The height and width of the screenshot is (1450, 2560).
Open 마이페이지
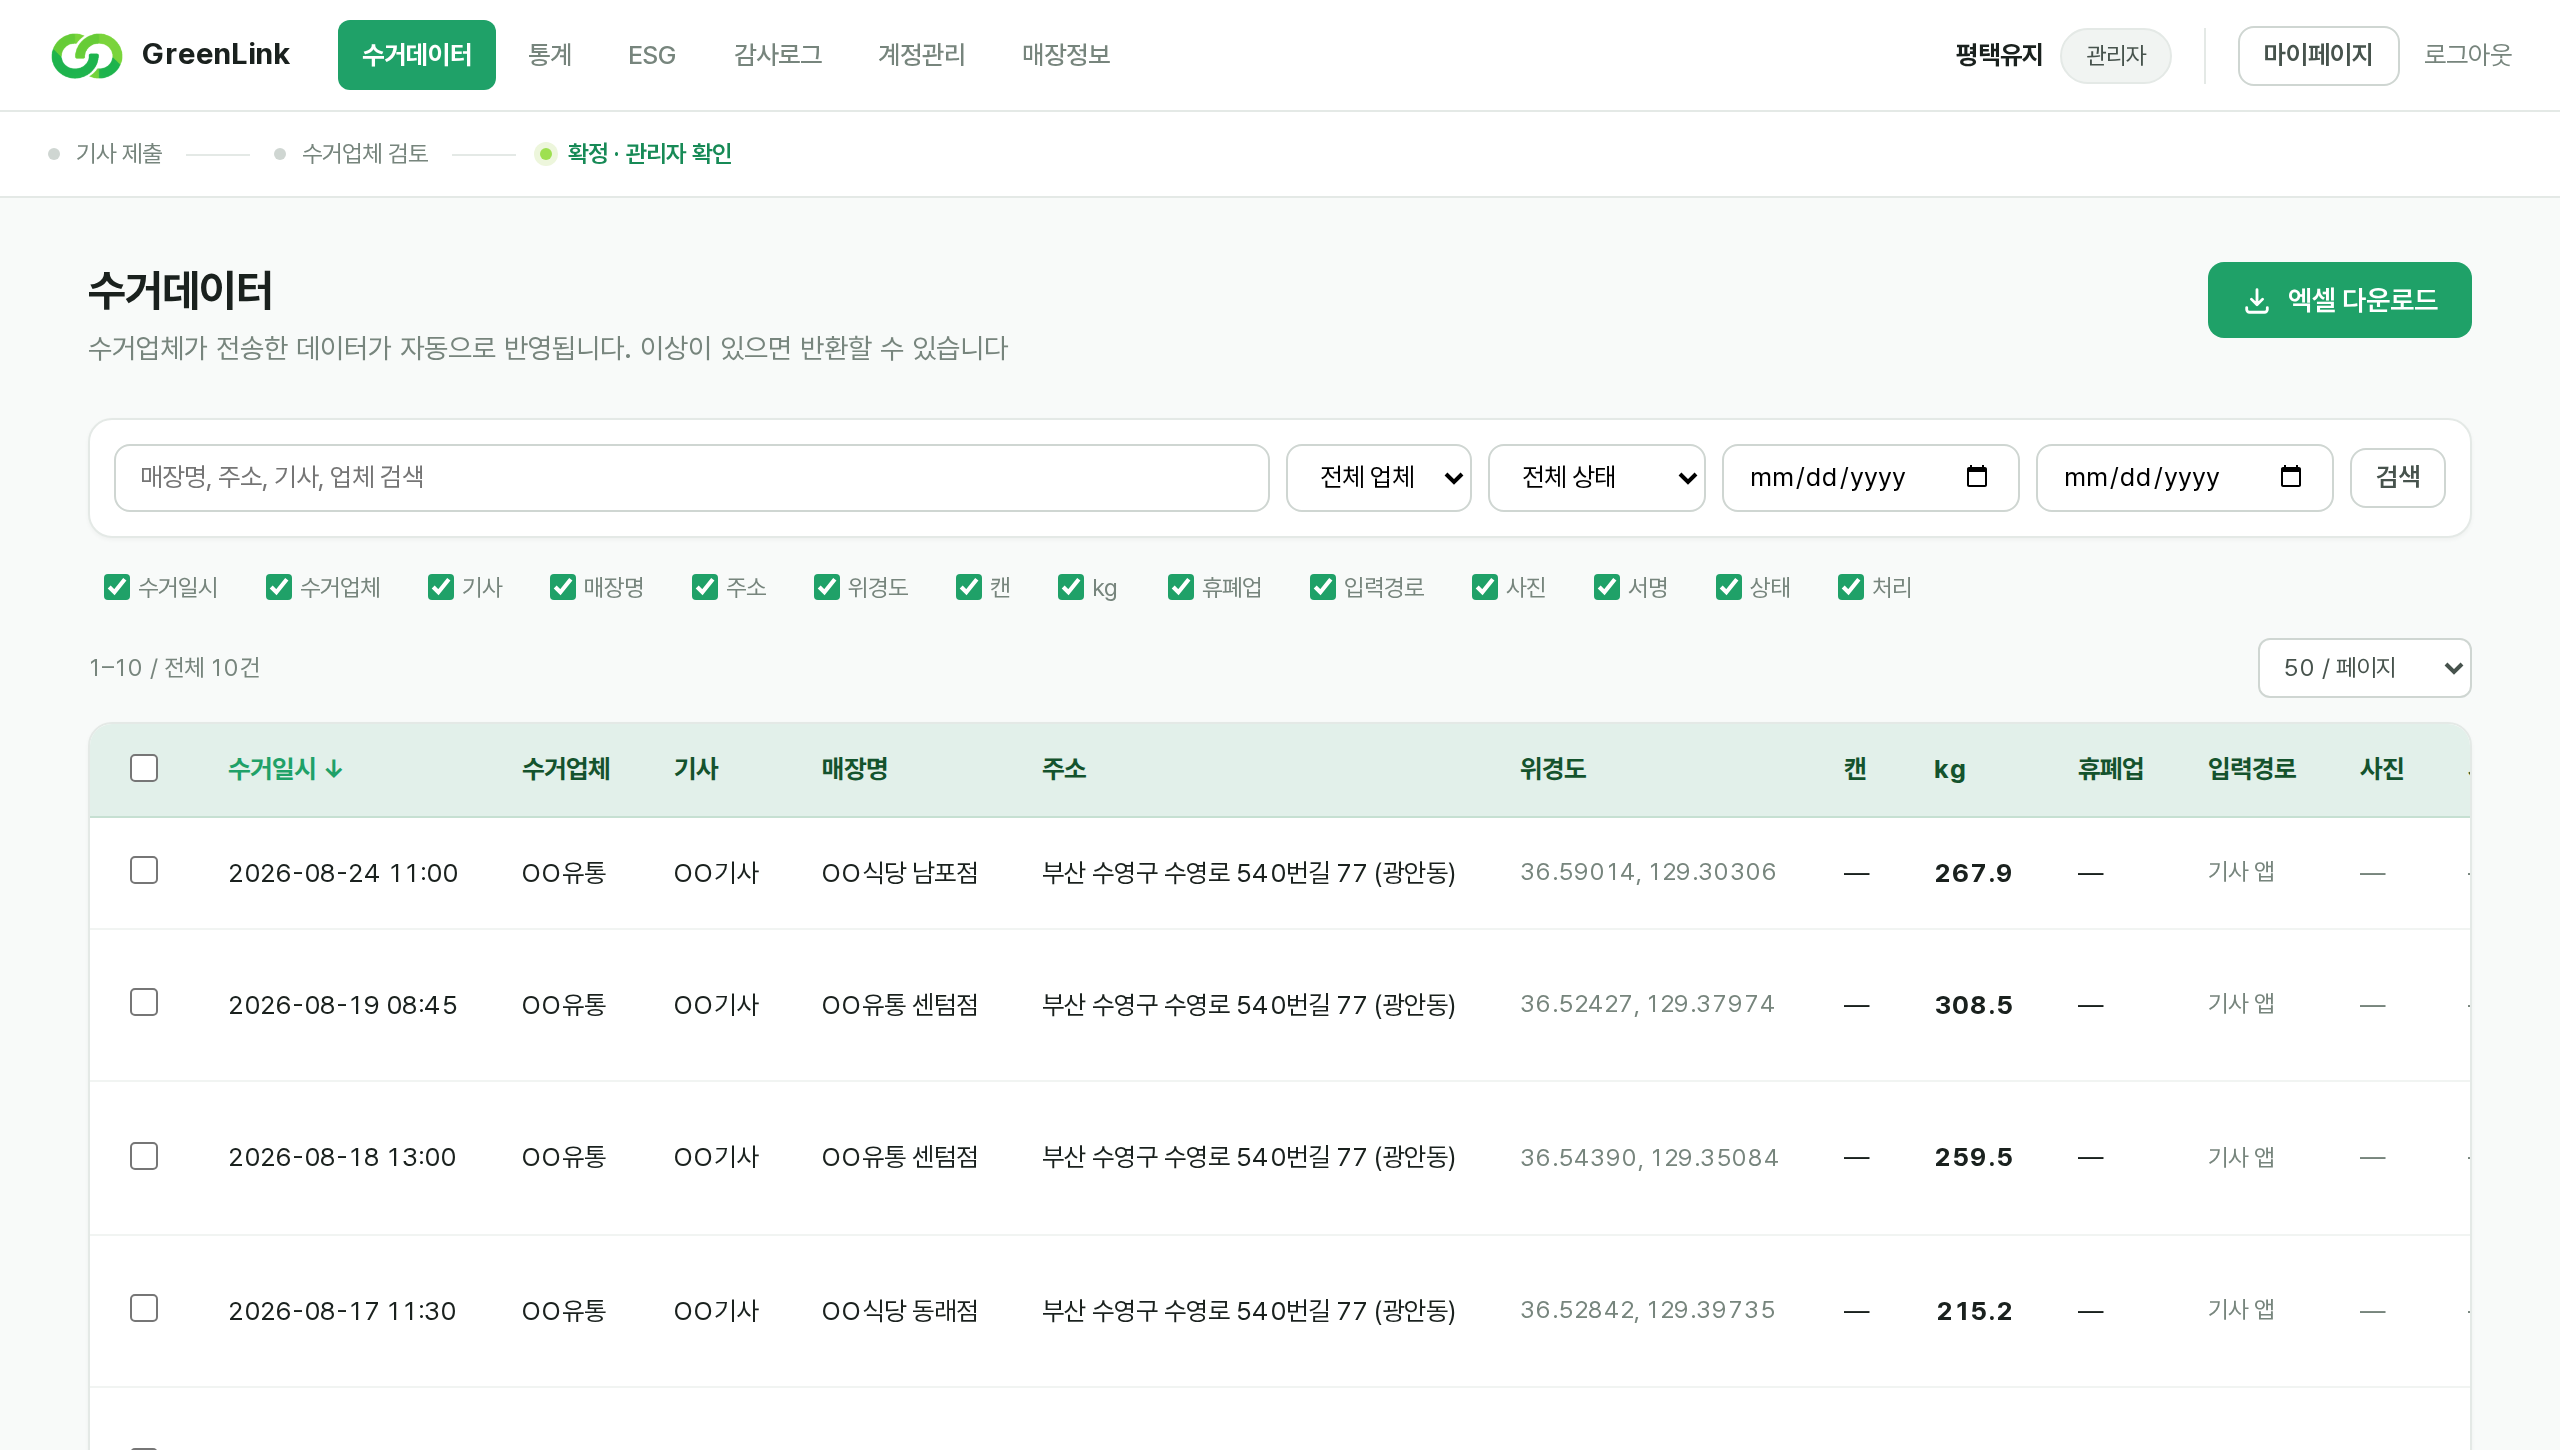pos(2318,56)
